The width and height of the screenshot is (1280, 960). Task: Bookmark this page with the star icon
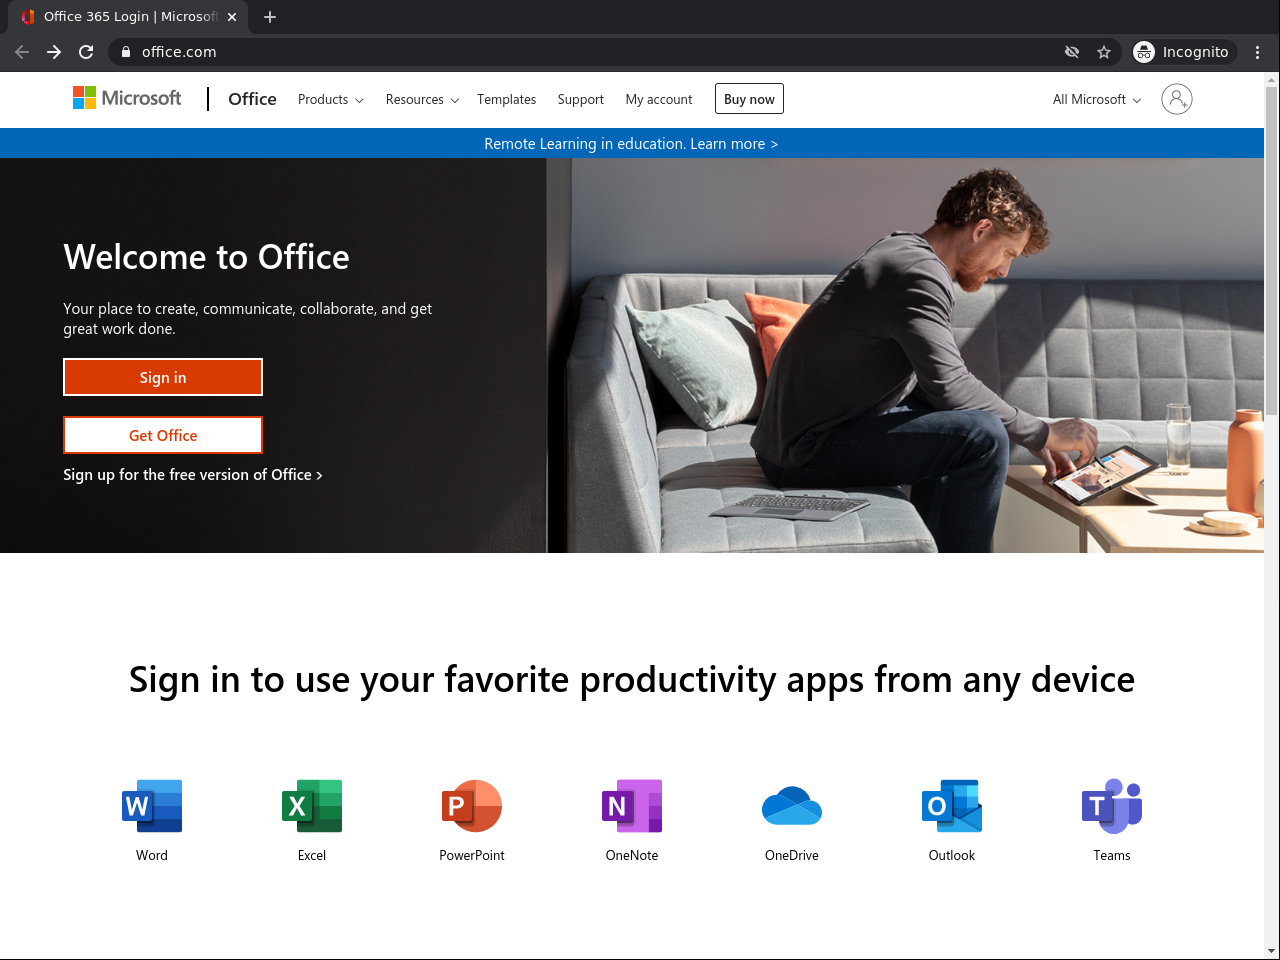[1104, 52]
